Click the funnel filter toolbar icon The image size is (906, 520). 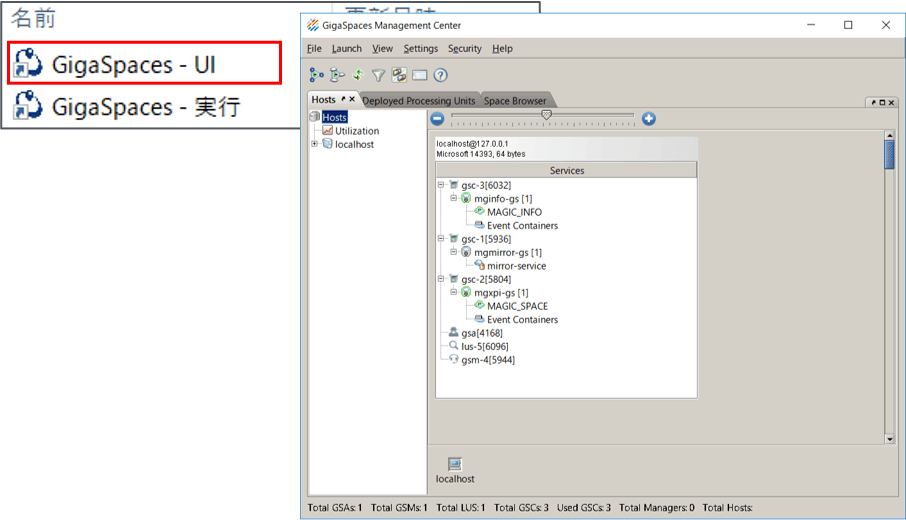click(378, 75)
